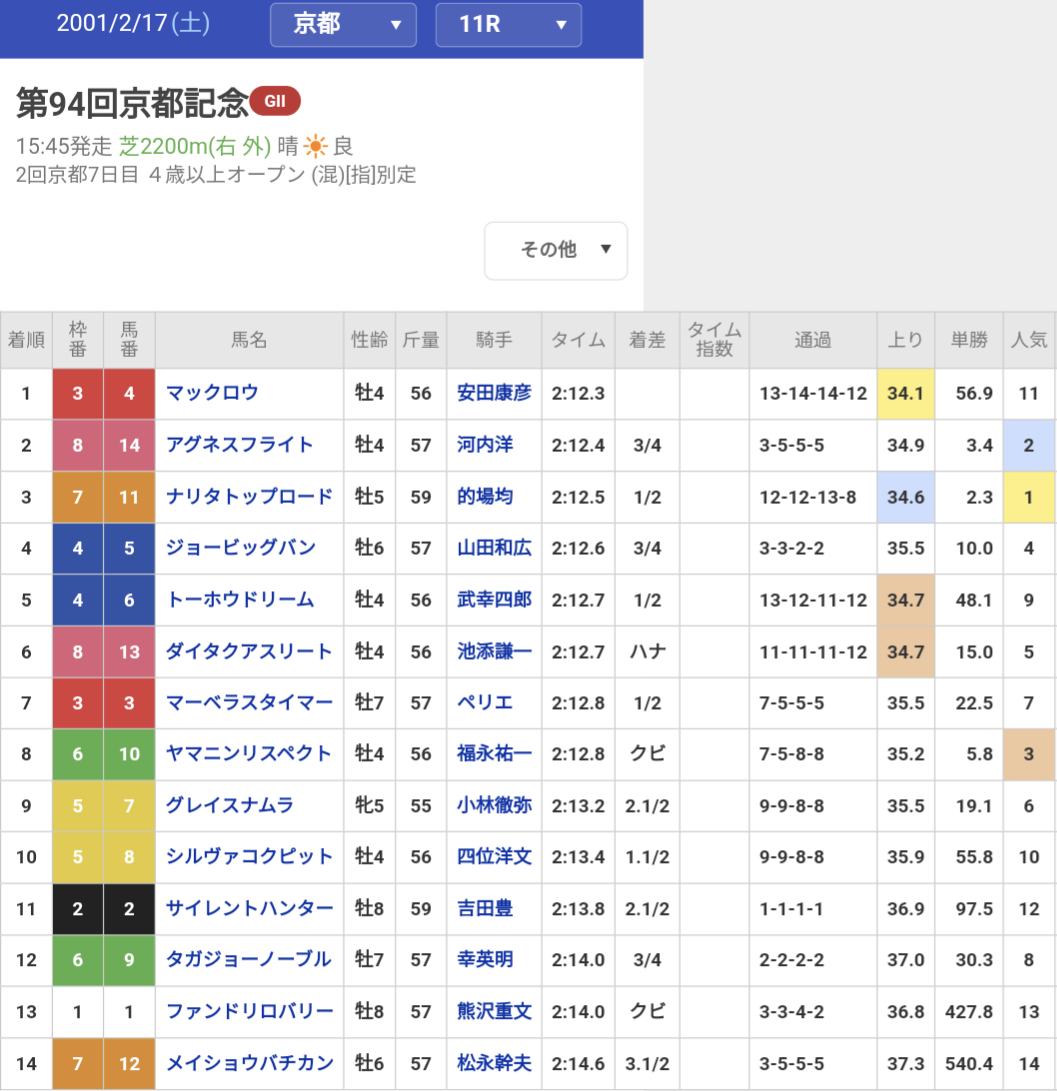Sort by 着順 column header

[x=26, y=340]
